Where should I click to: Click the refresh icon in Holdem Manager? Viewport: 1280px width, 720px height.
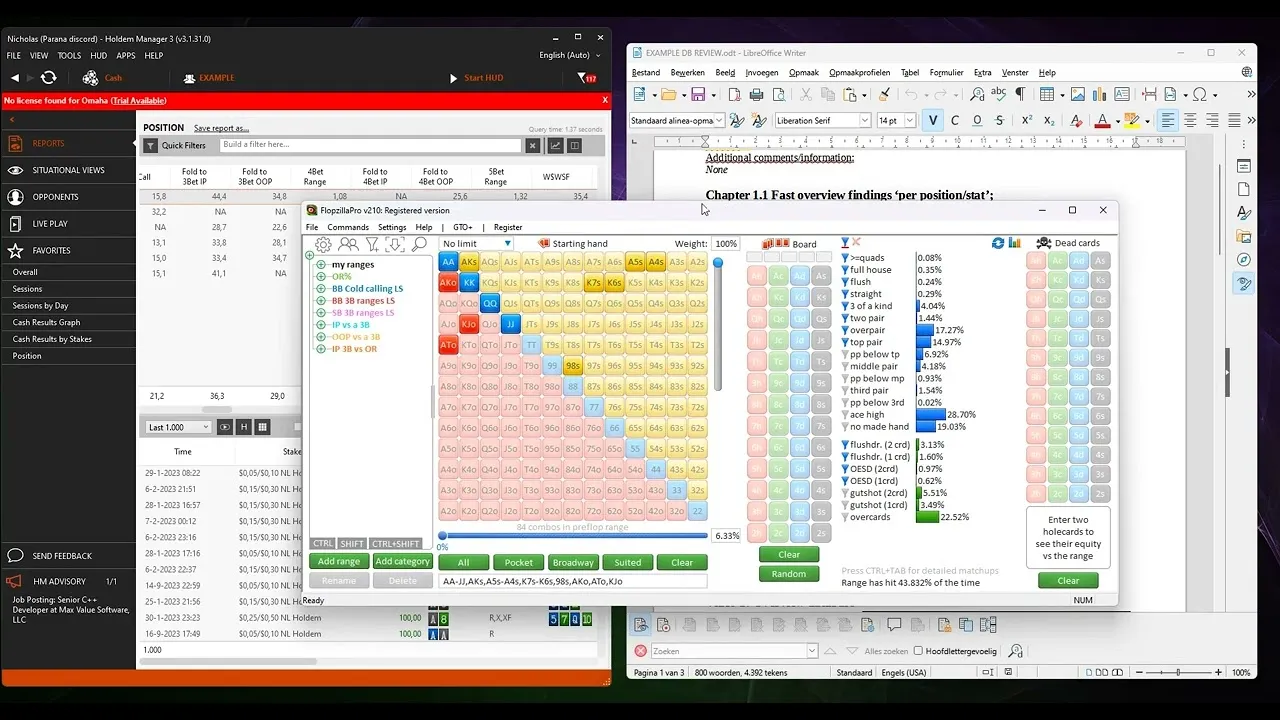pyautogui.click(x=48, y=78)
